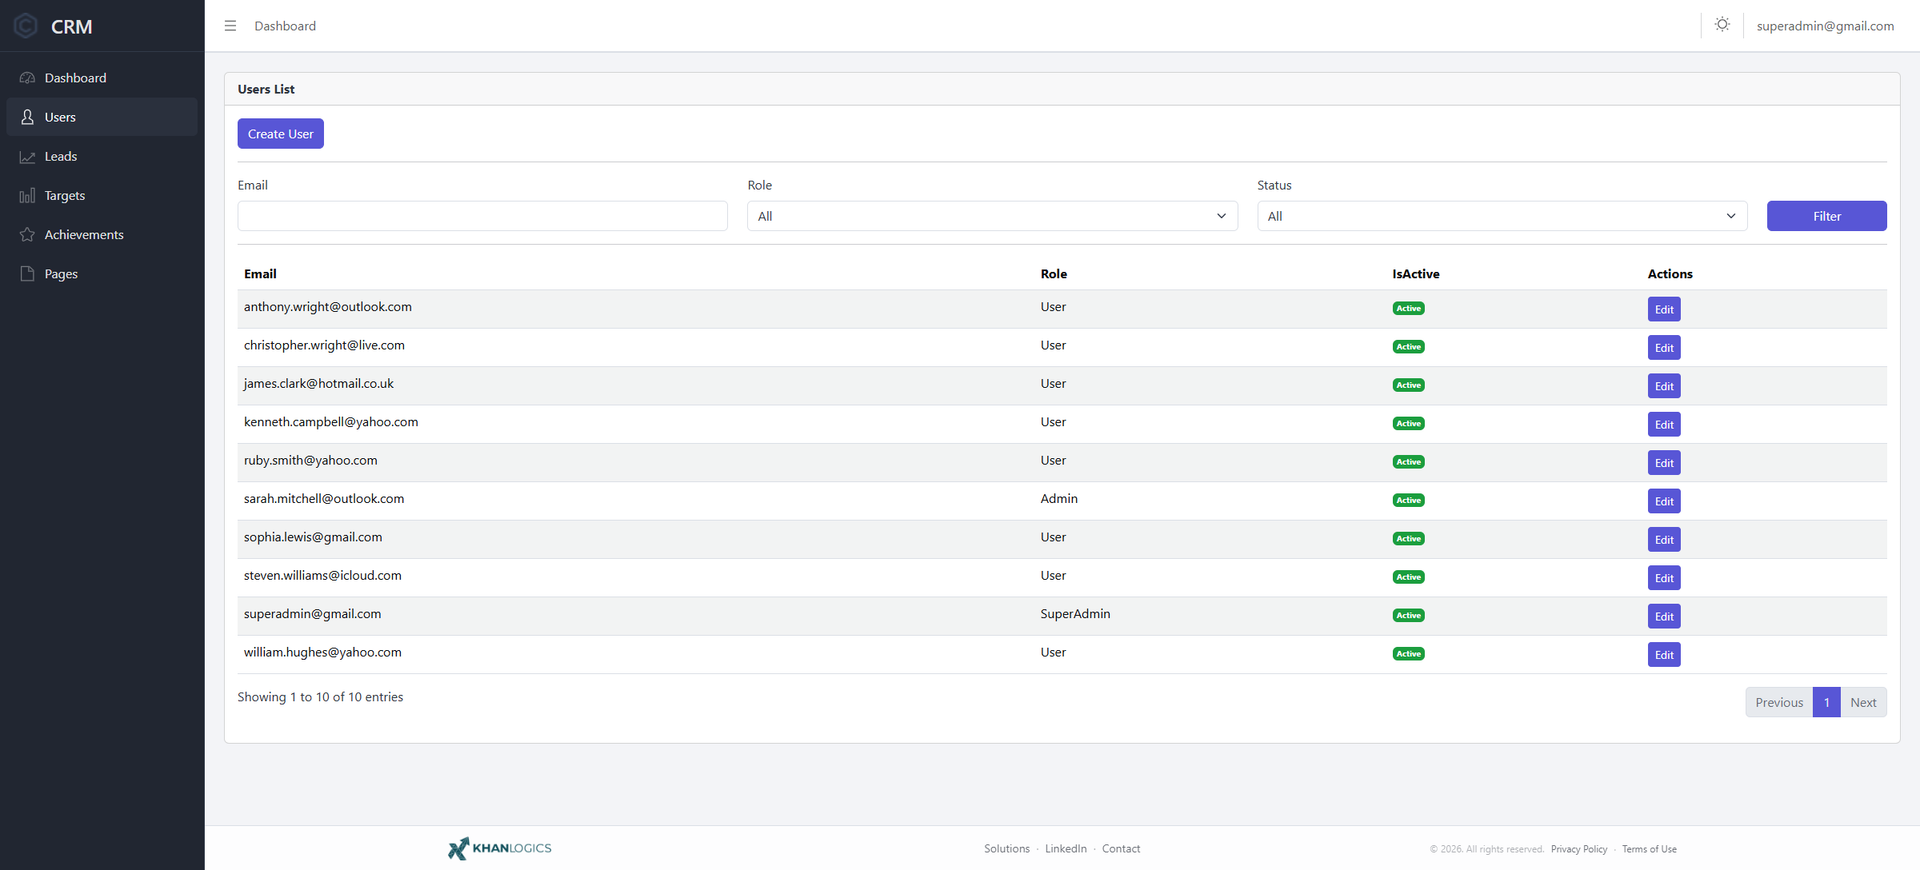Screen dimensions: 1920x870
Task: Open the Terms of Use link
Action: [x=1649, y=849]
